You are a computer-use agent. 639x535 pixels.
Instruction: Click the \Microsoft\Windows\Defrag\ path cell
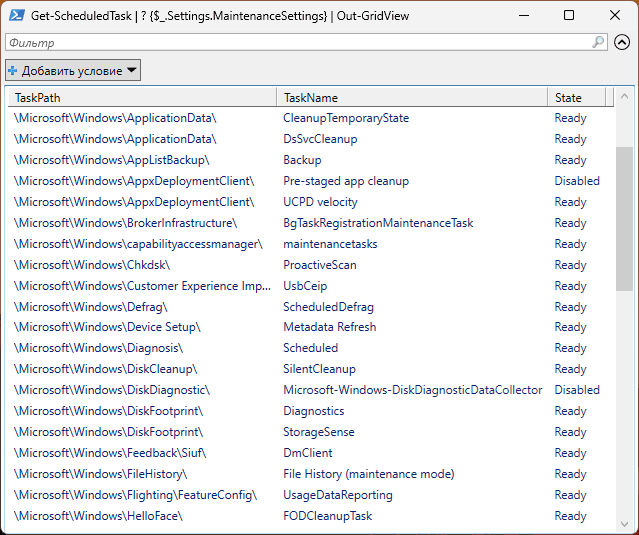coord(90,307)
